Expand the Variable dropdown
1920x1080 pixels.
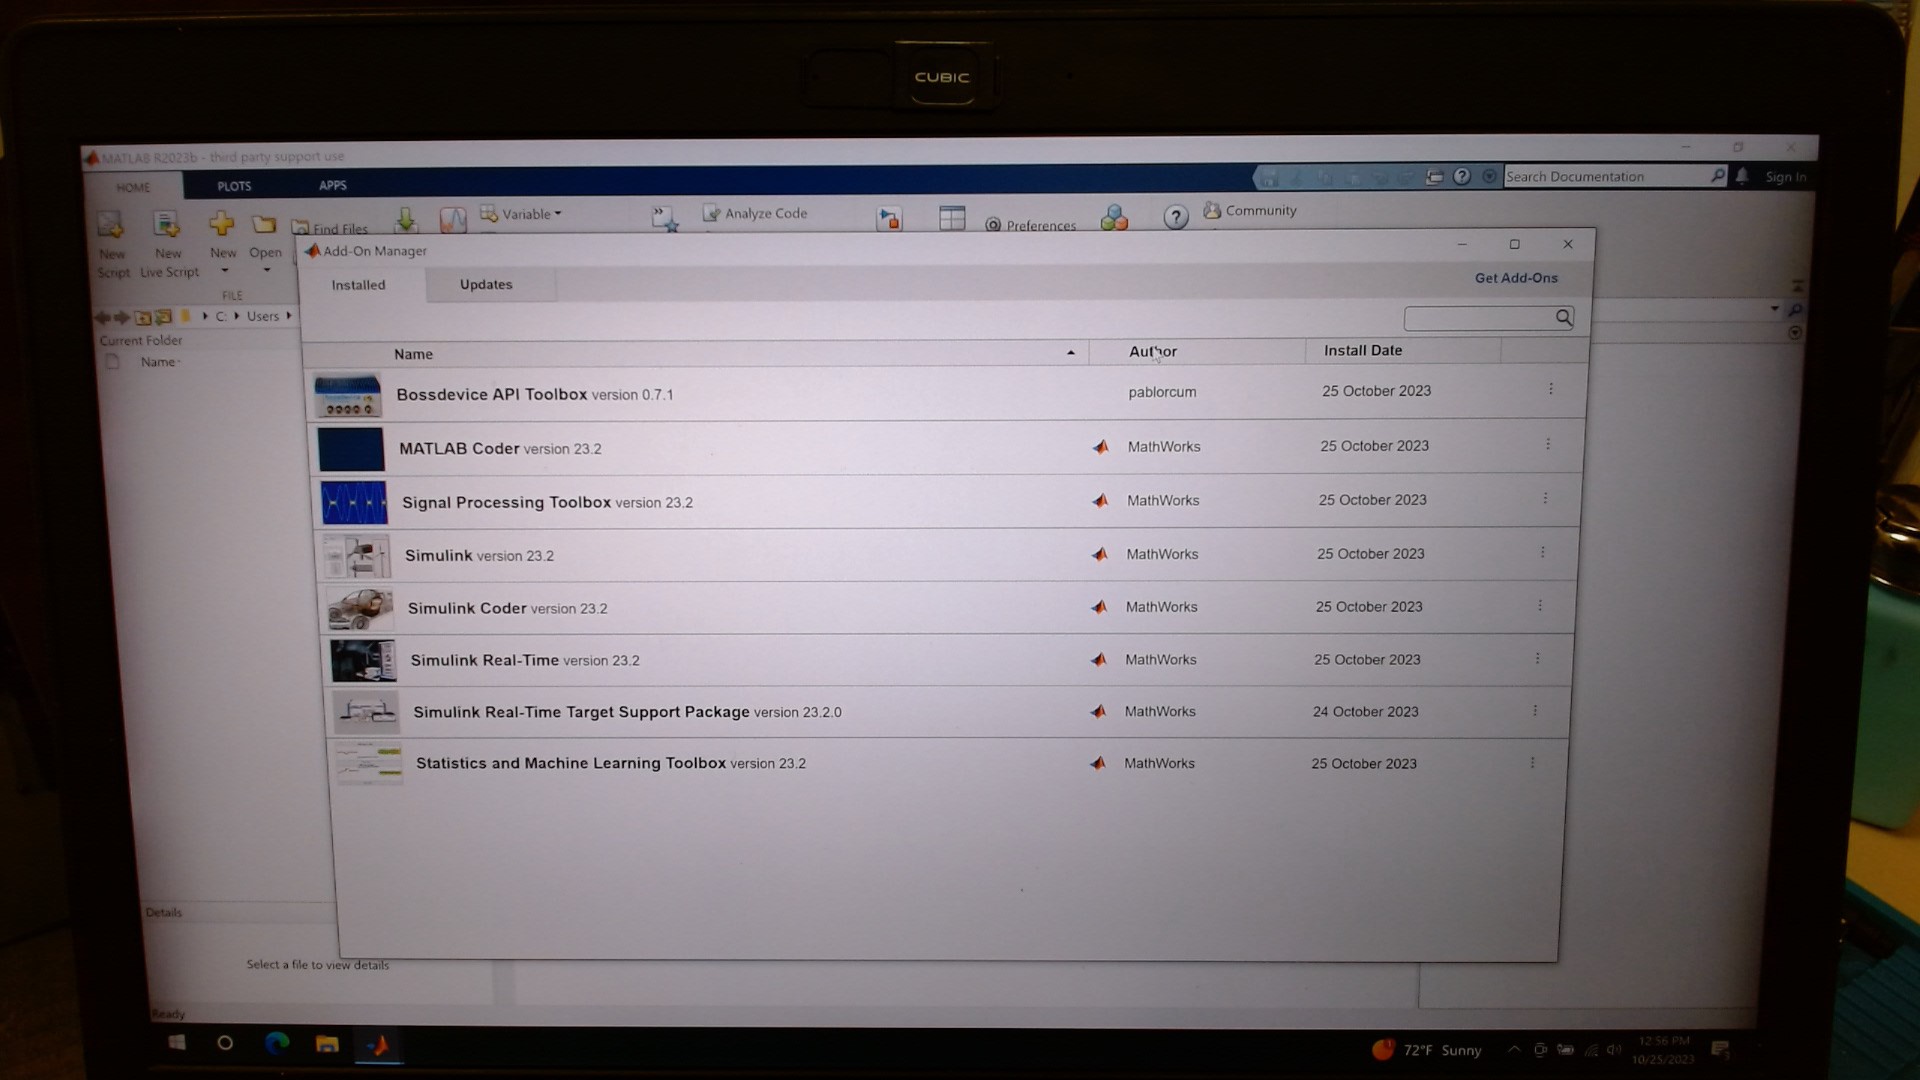[556, 213]
